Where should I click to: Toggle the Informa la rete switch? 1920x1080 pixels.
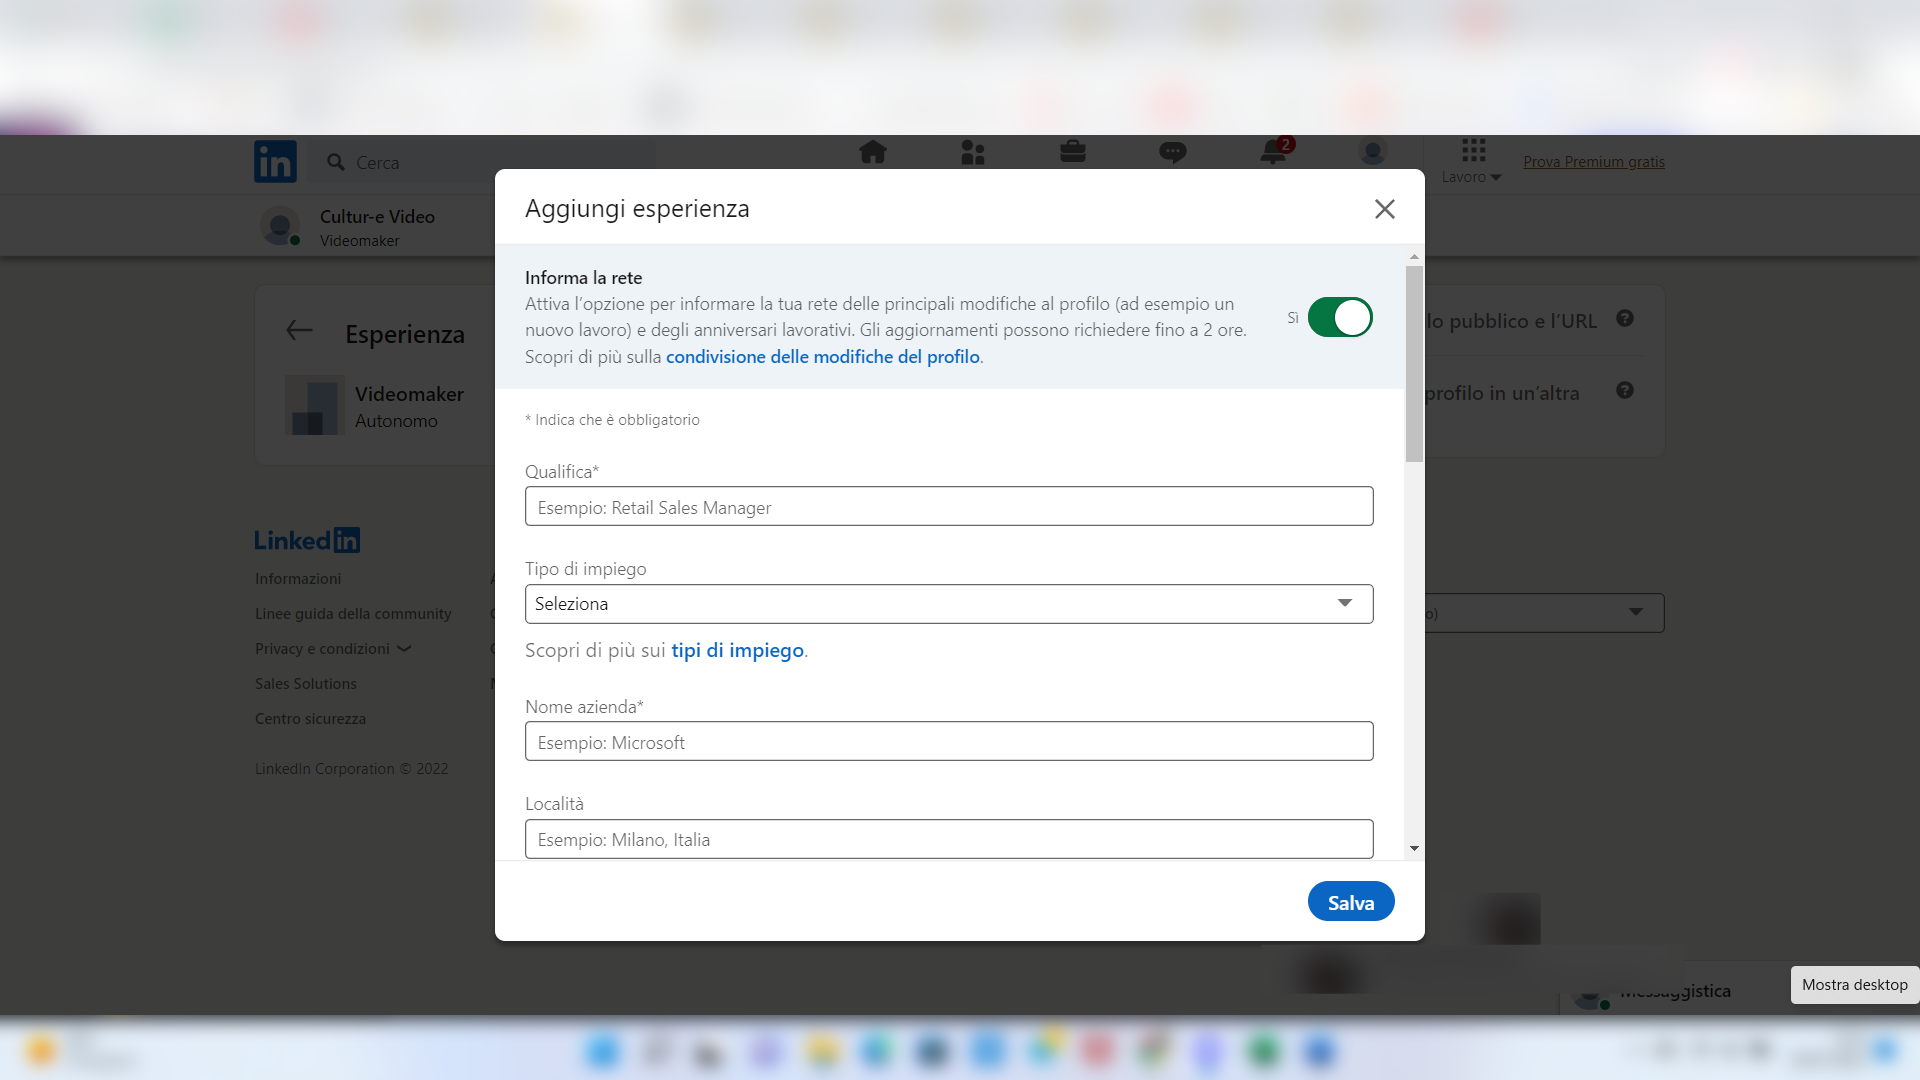[1340, 317]
